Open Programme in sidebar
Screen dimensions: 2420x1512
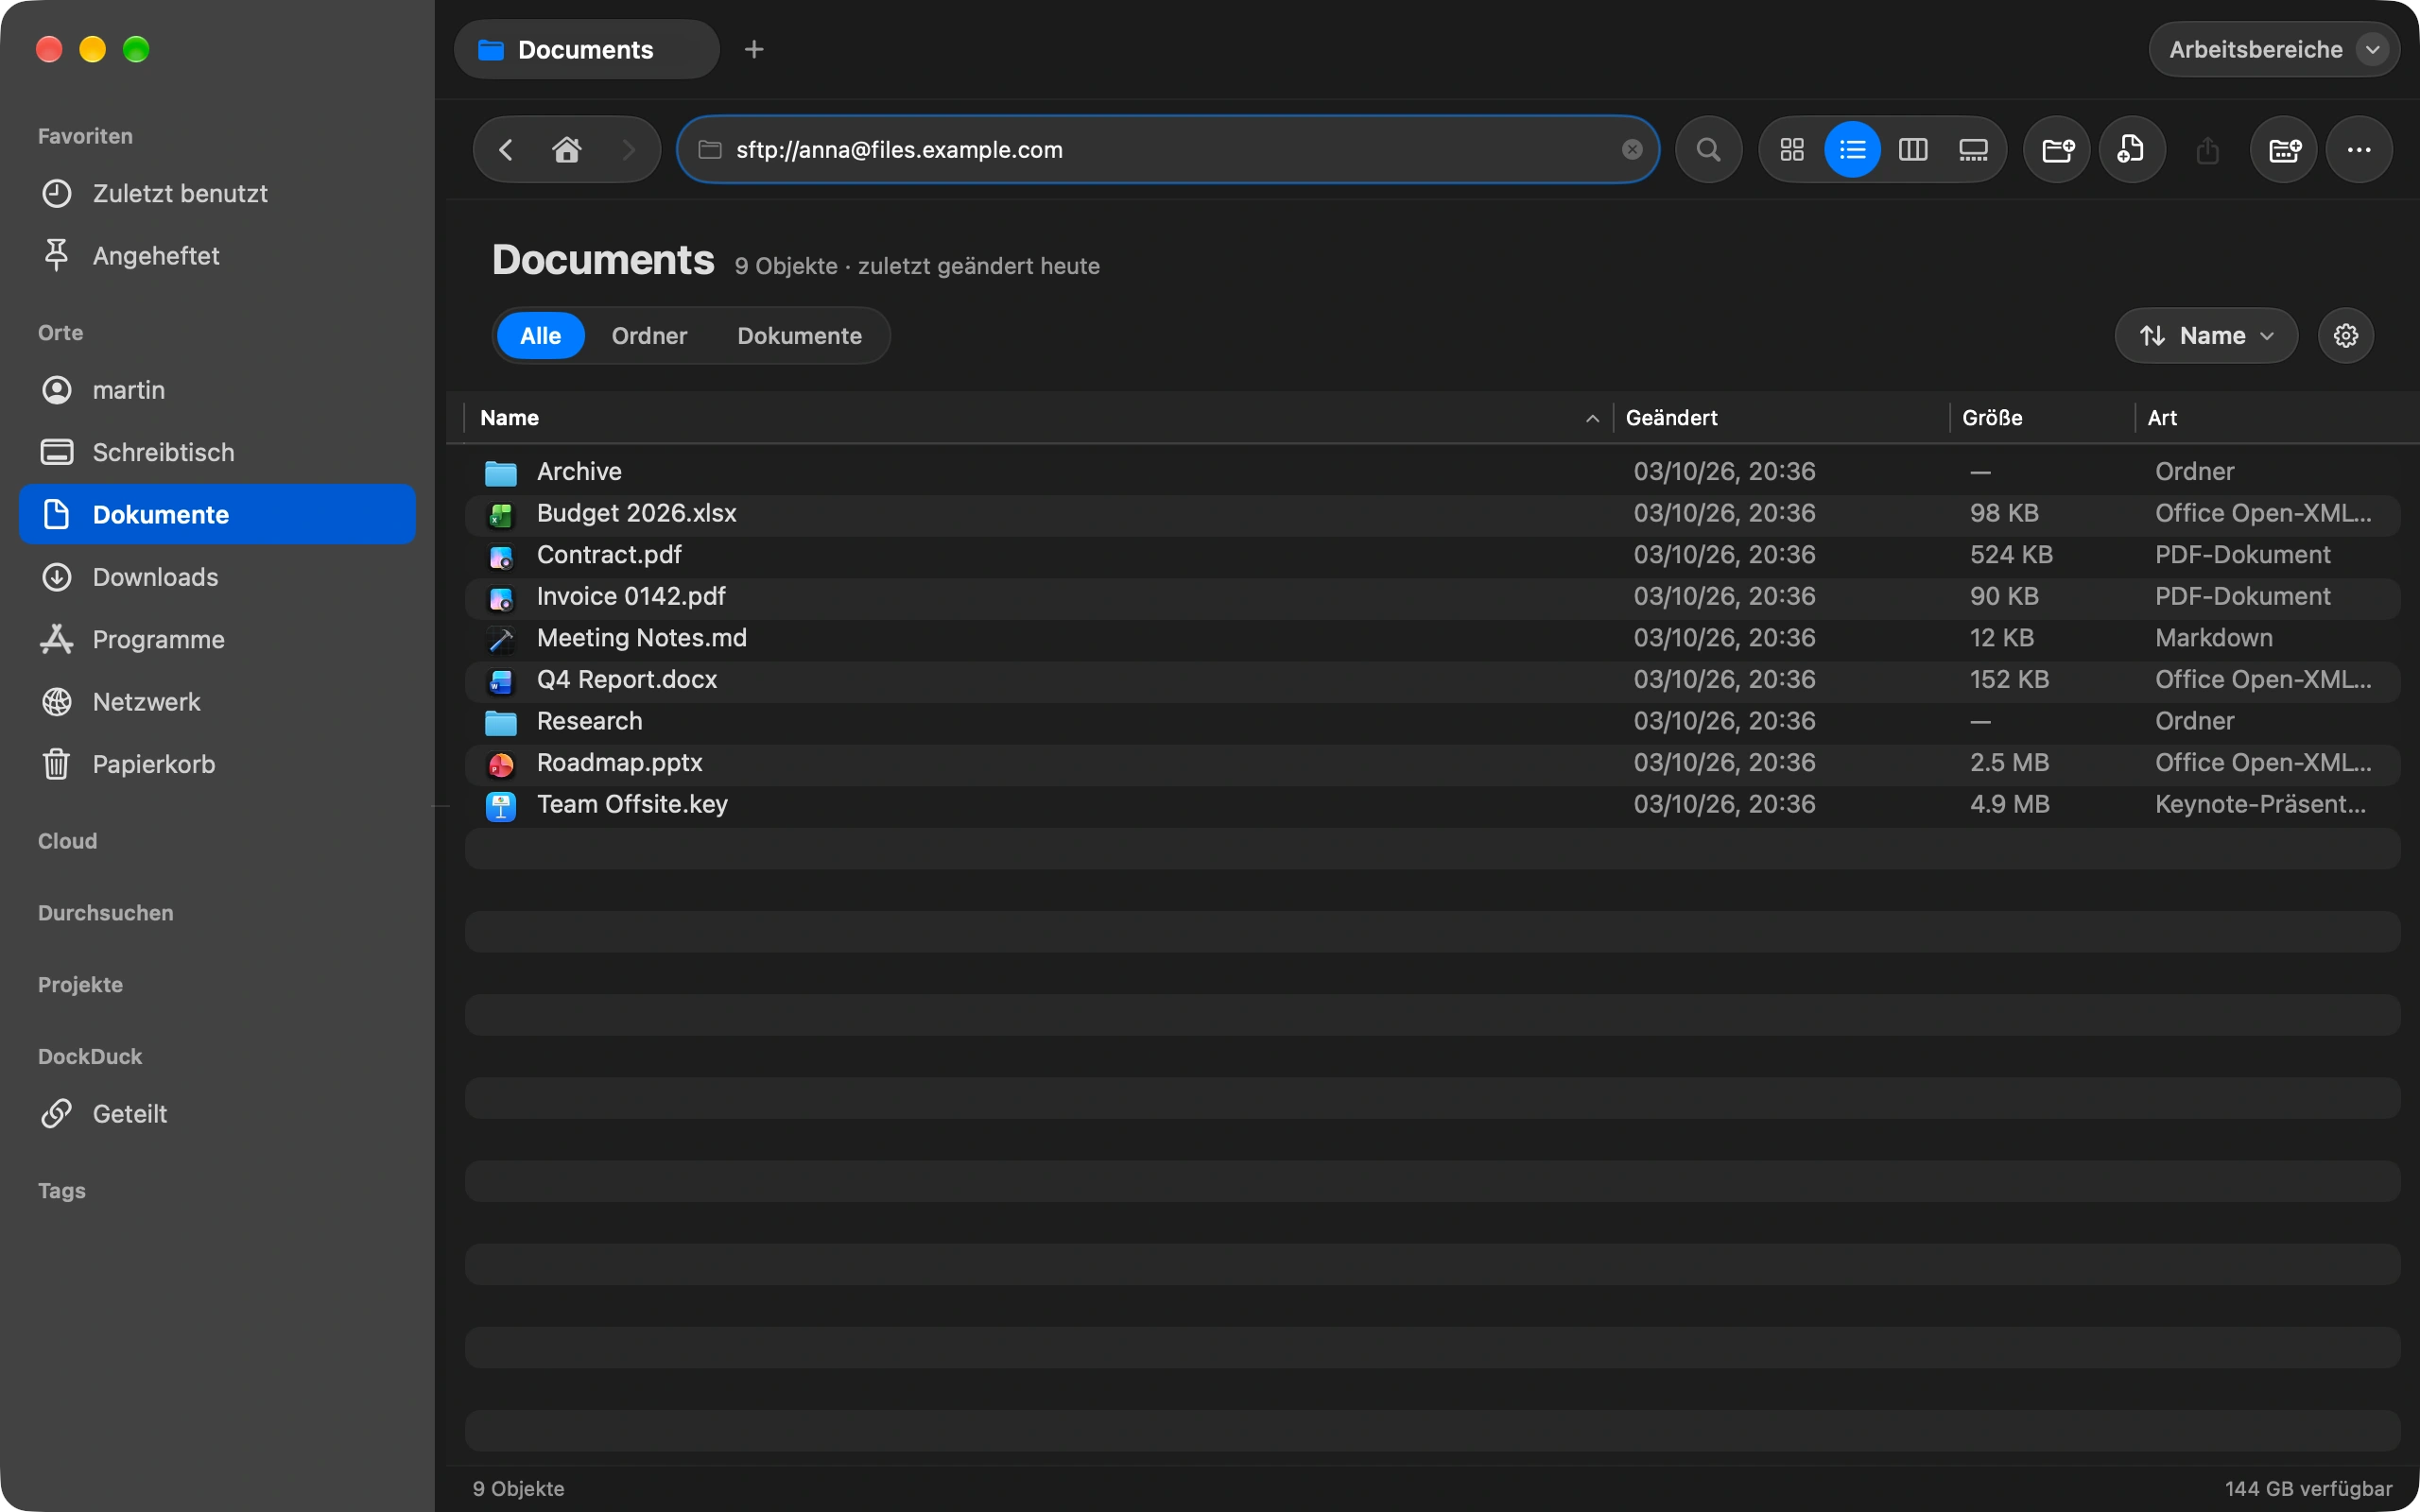point(217,640)
